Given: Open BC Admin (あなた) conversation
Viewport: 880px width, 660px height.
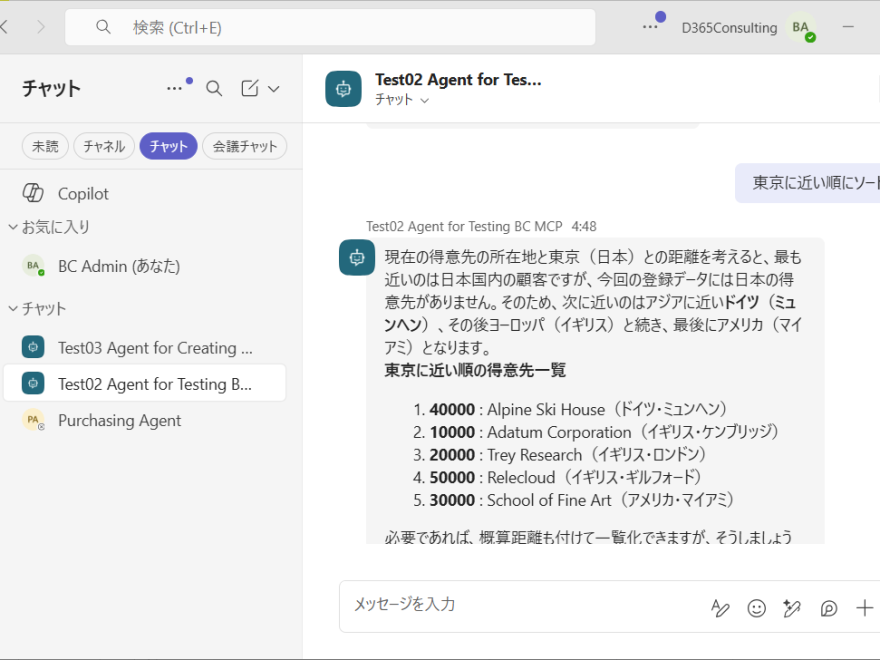Looking at the screenshot, I should [x=118, y=266].
